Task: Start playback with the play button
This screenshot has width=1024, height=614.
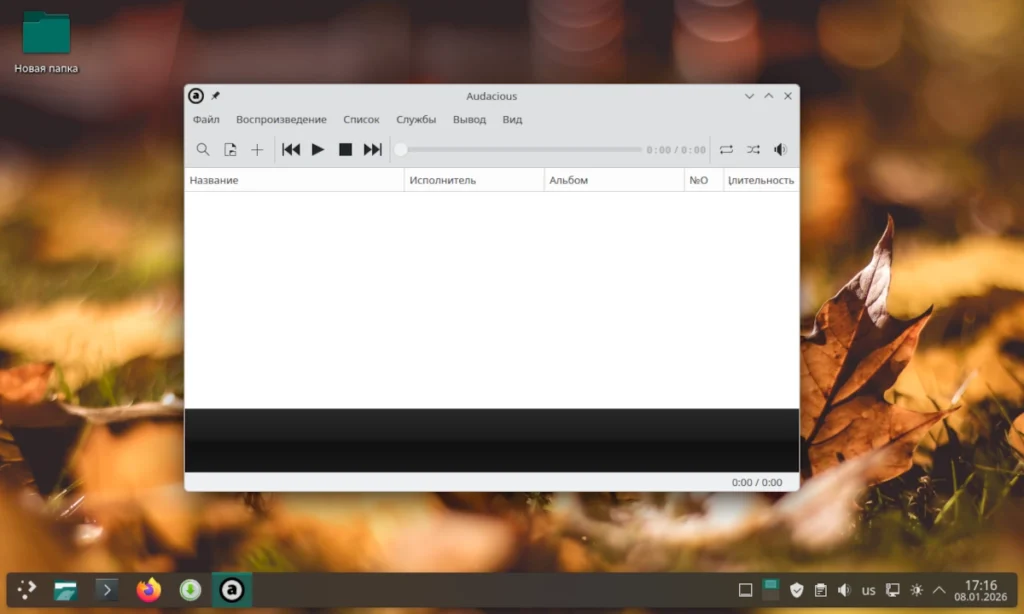Action: click(318, 150)
